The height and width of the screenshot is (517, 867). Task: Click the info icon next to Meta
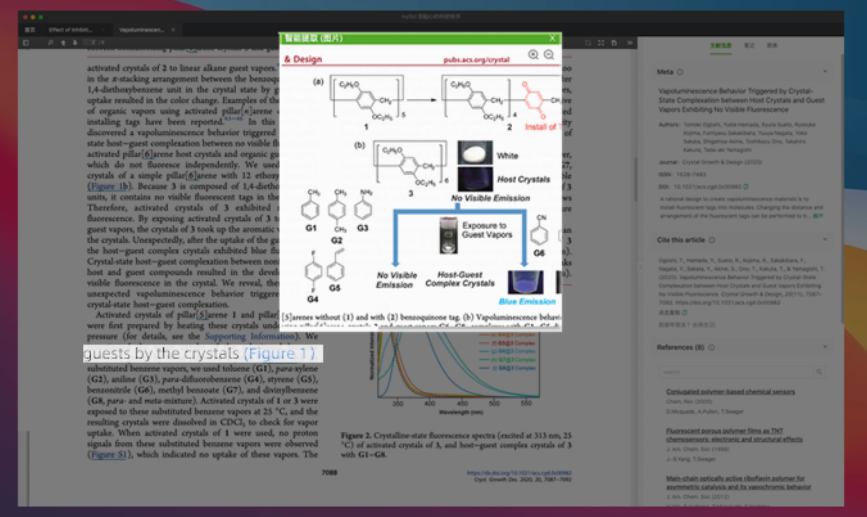click(x=680, y=72)
